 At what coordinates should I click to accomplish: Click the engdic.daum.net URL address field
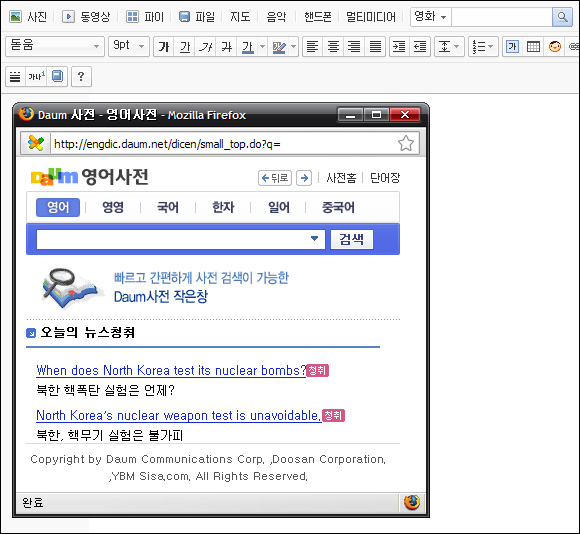pyautogui.click(x=223, y=144)
